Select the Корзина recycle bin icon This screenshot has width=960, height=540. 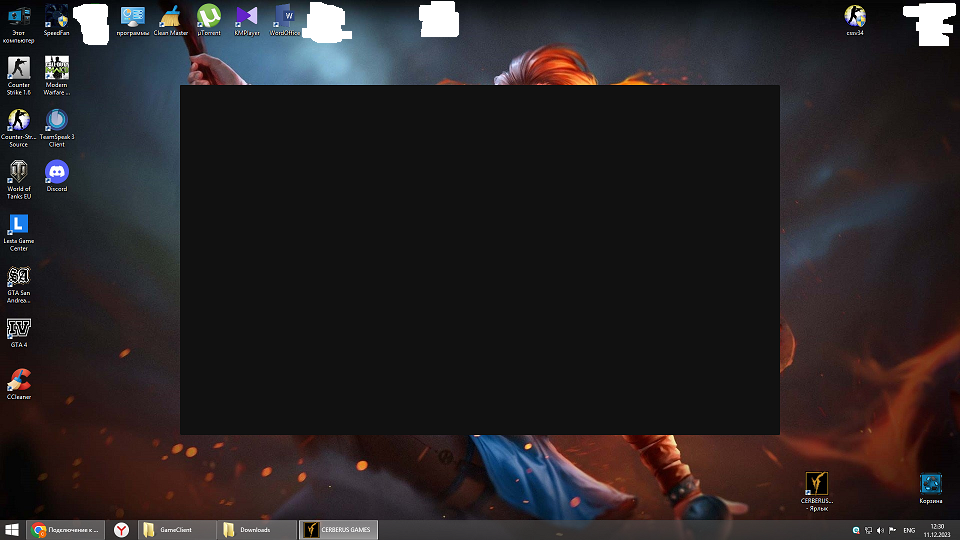[931, 488]
